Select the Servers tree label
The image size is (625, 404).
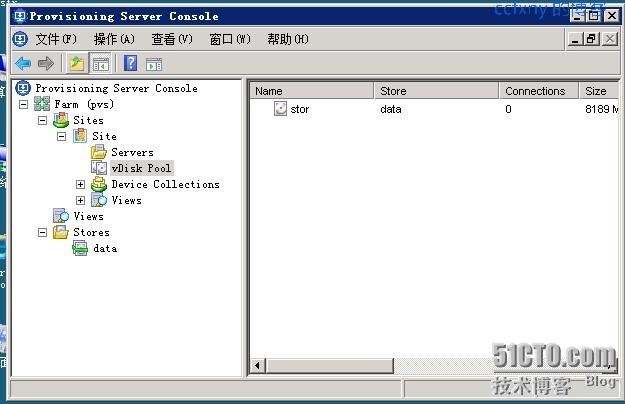133,152
